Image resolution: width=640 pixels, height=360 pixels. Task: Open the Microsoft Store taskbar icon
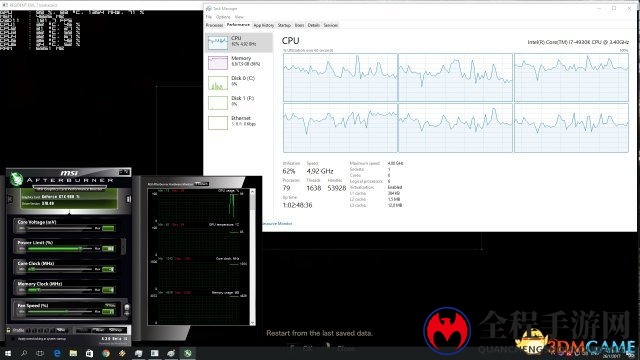click(x=89, y=353)
